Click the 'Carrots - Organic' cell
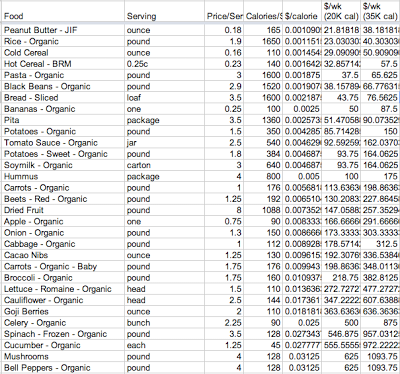The height and width of the screenshot is (374, 400). pos(63,188)
